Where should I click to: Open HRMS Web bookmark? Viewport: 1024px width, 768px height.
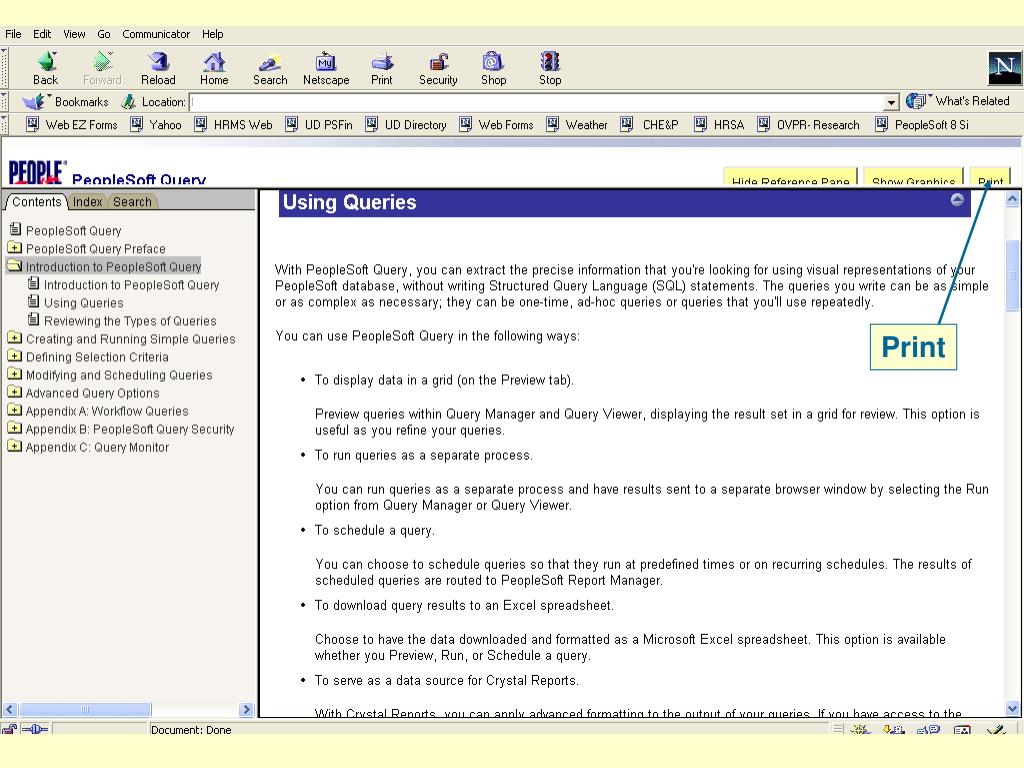coord(233,125)
